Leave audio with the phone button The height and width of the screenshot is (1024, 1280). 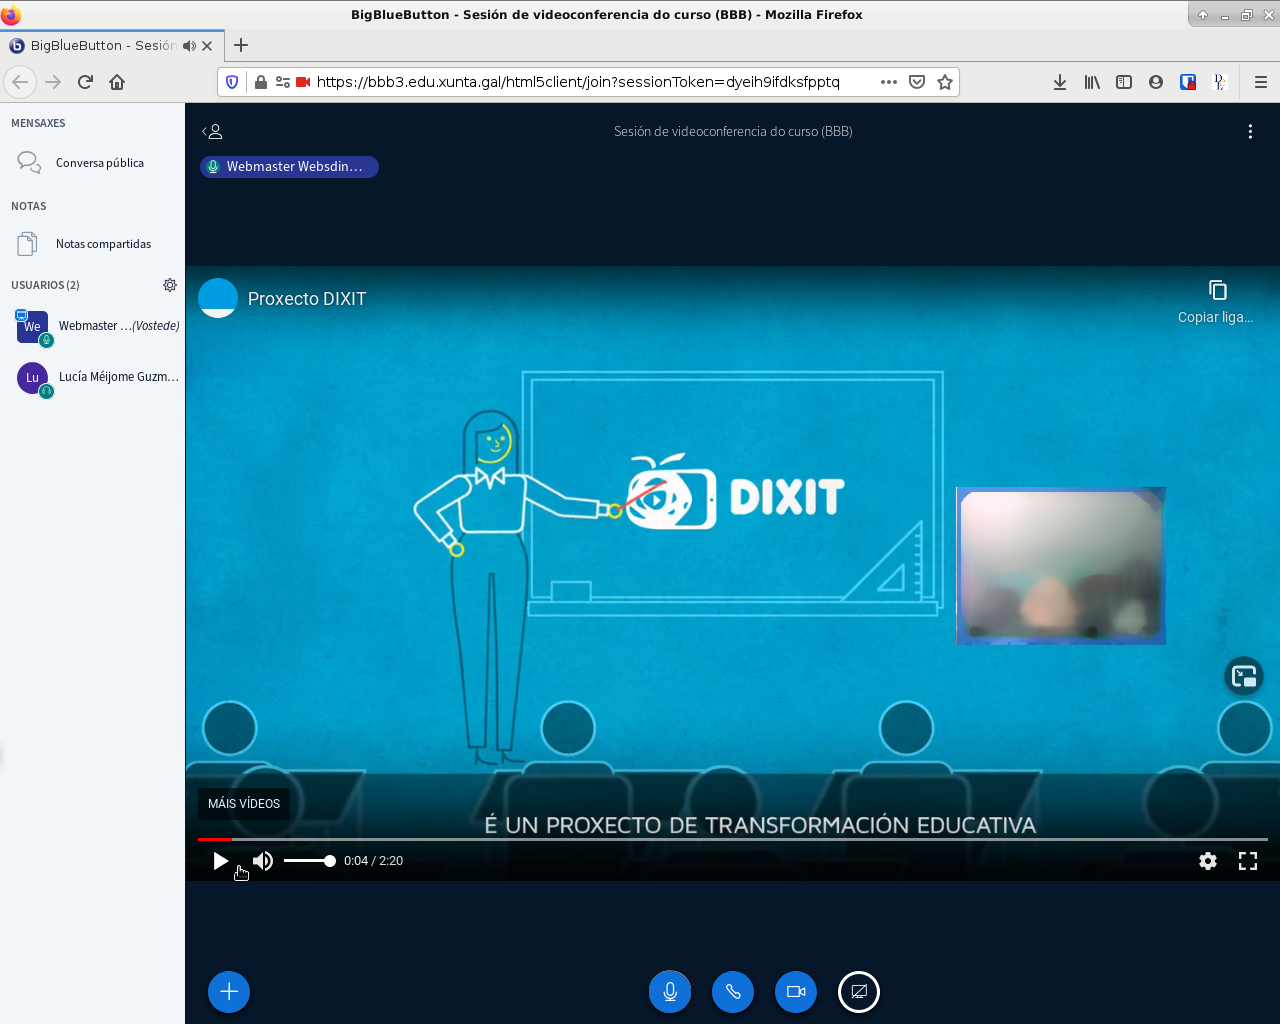pyautogui.click(x=733, y=992)
